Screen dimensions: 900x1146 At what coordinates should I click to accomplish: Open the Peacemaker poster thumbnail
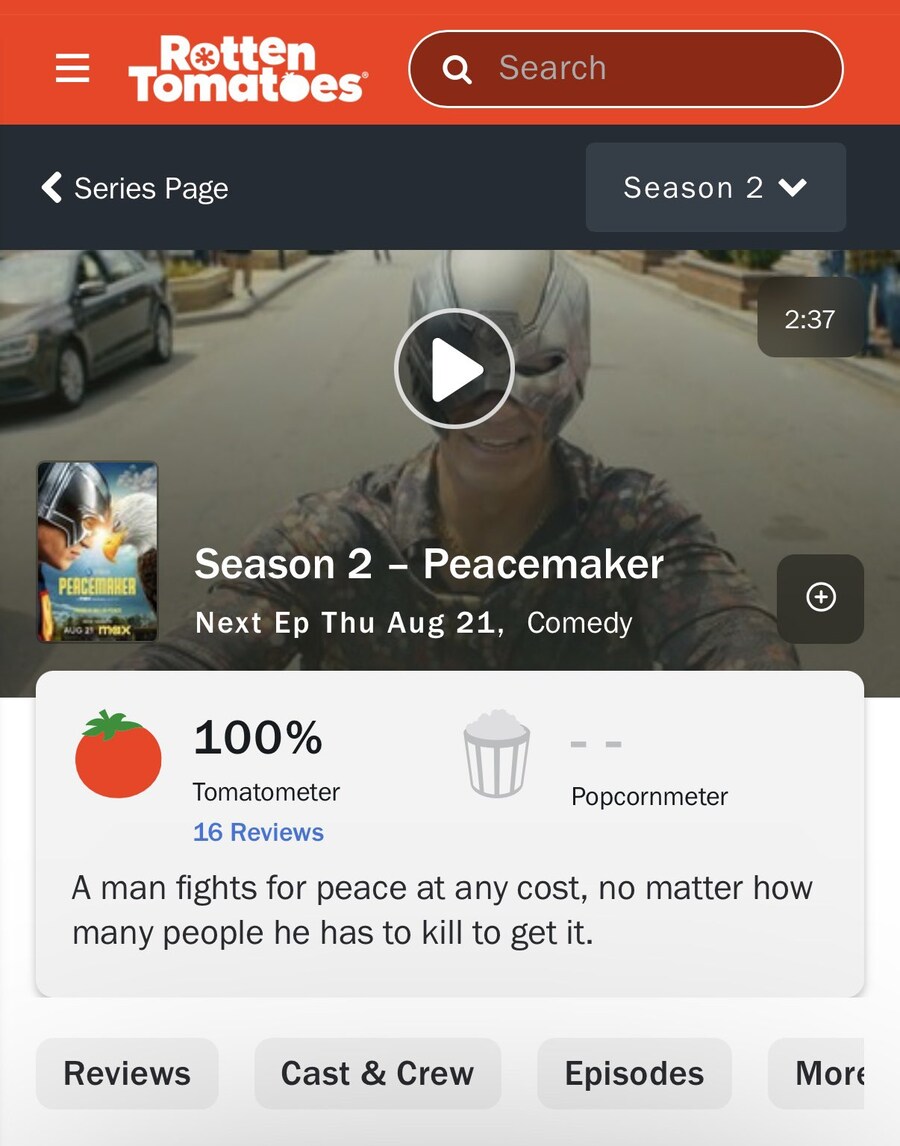(97, 552)
